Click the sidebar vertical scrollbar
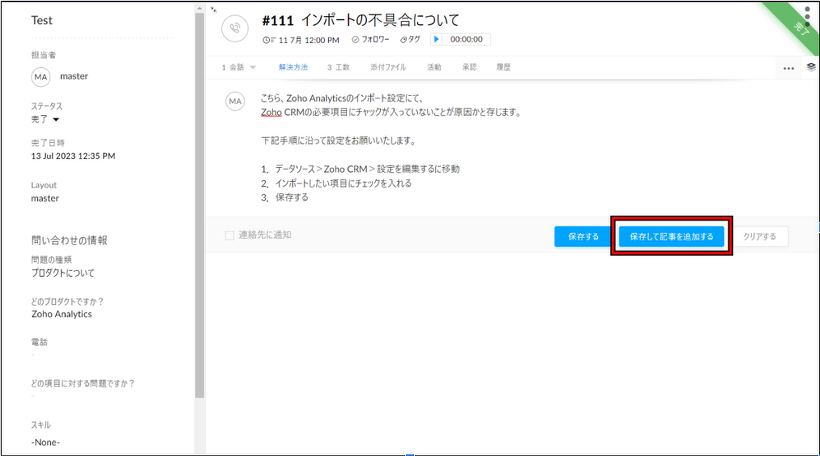Image resolution: width=820 pixels, height=456 pixels. (199, 200)
